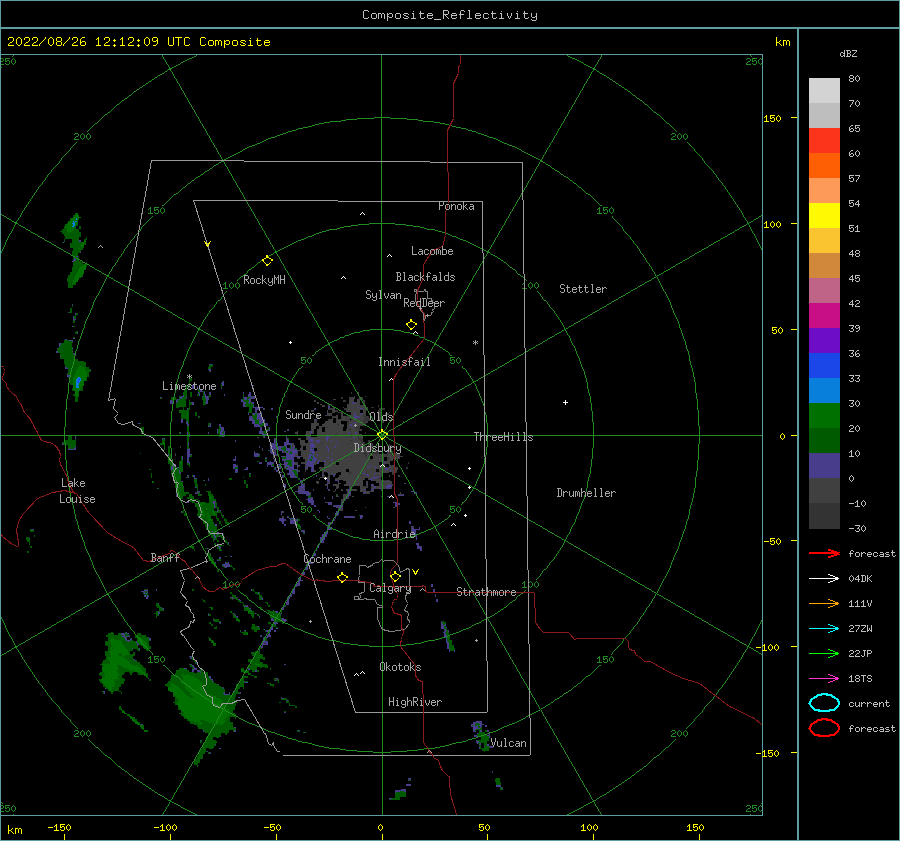Click the red forecast arrow in legend
Viewport: 900px width, 841px height.
point(824,553)
